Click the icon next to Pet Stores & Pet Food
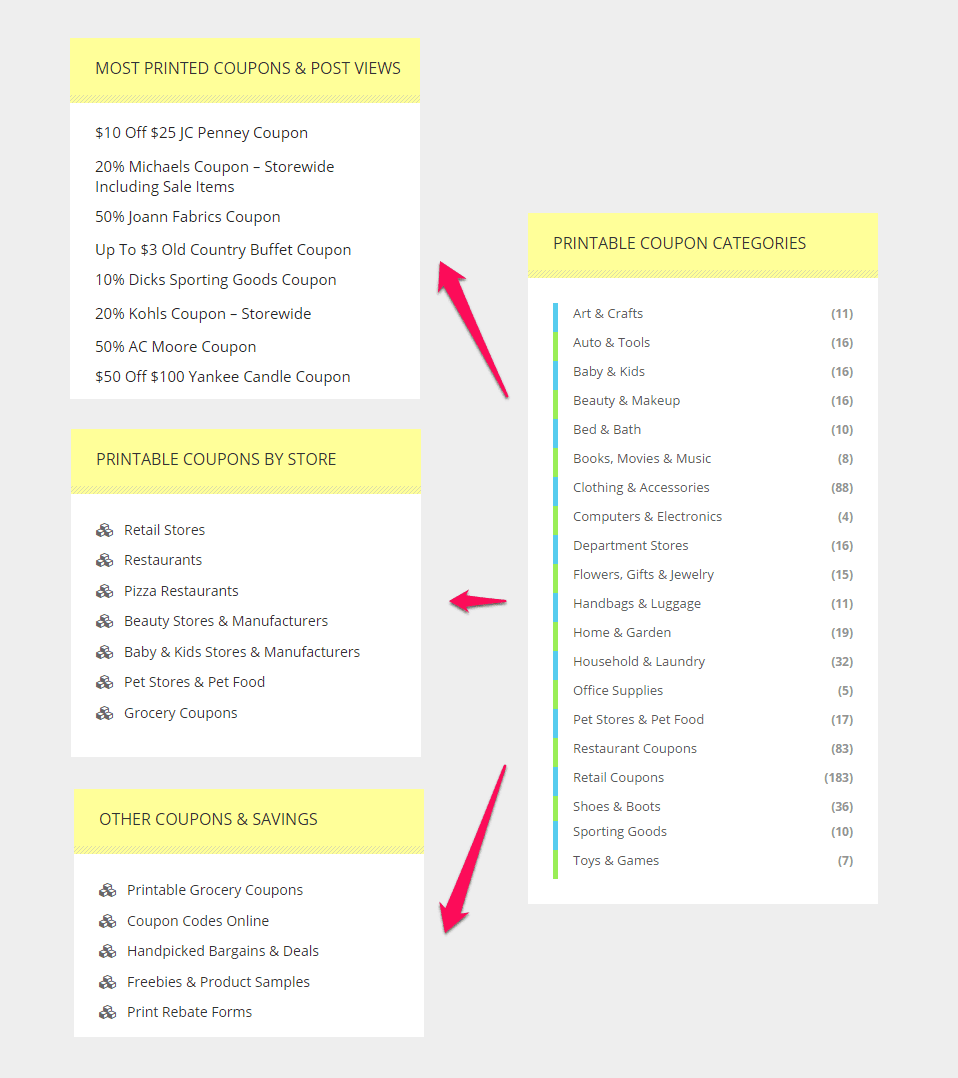The height and width of the screenshot is (1078, 958). (104, 682)
